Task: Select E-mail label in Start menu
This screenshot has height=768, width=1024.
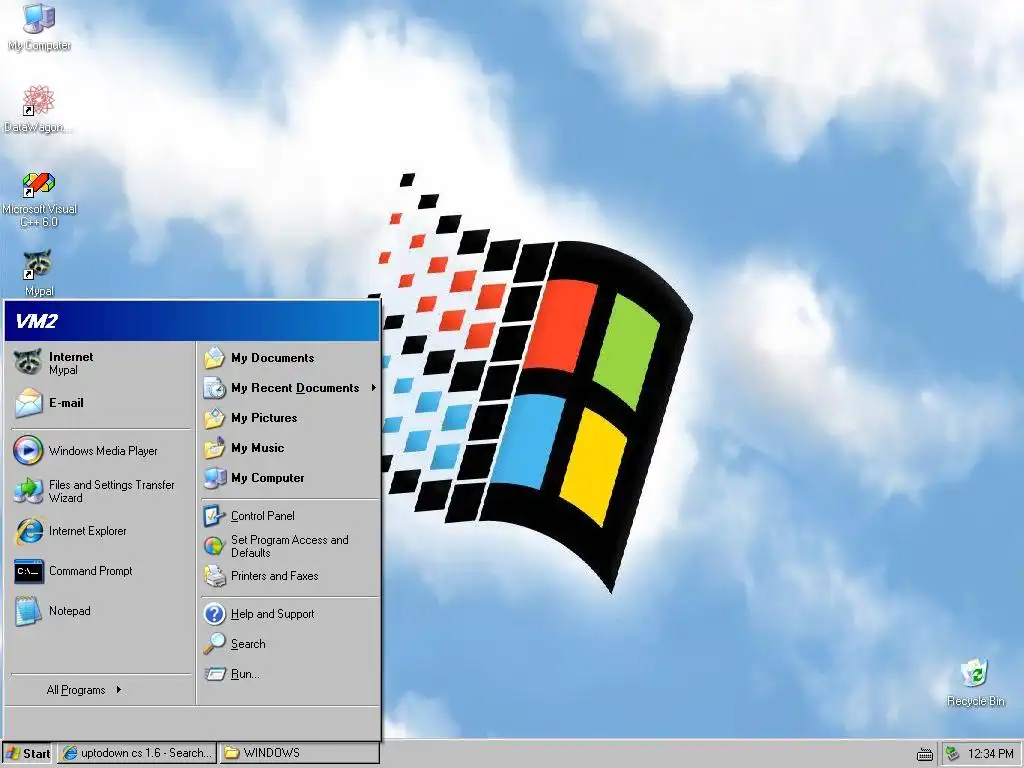Action: (x=66, y=403)
